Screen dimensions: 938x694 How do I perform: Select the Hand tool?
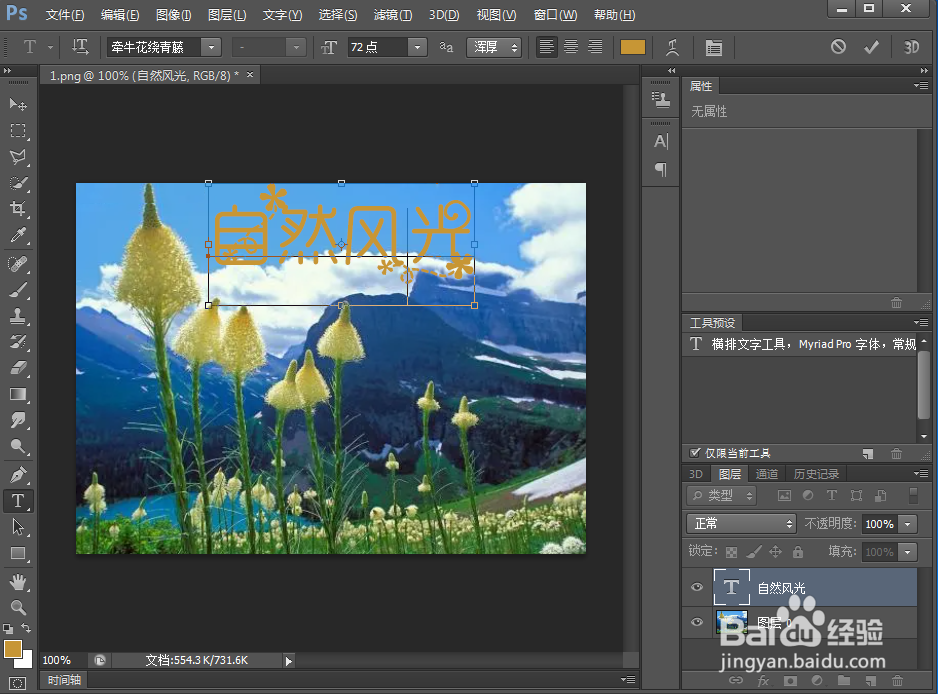pos(18,582)
